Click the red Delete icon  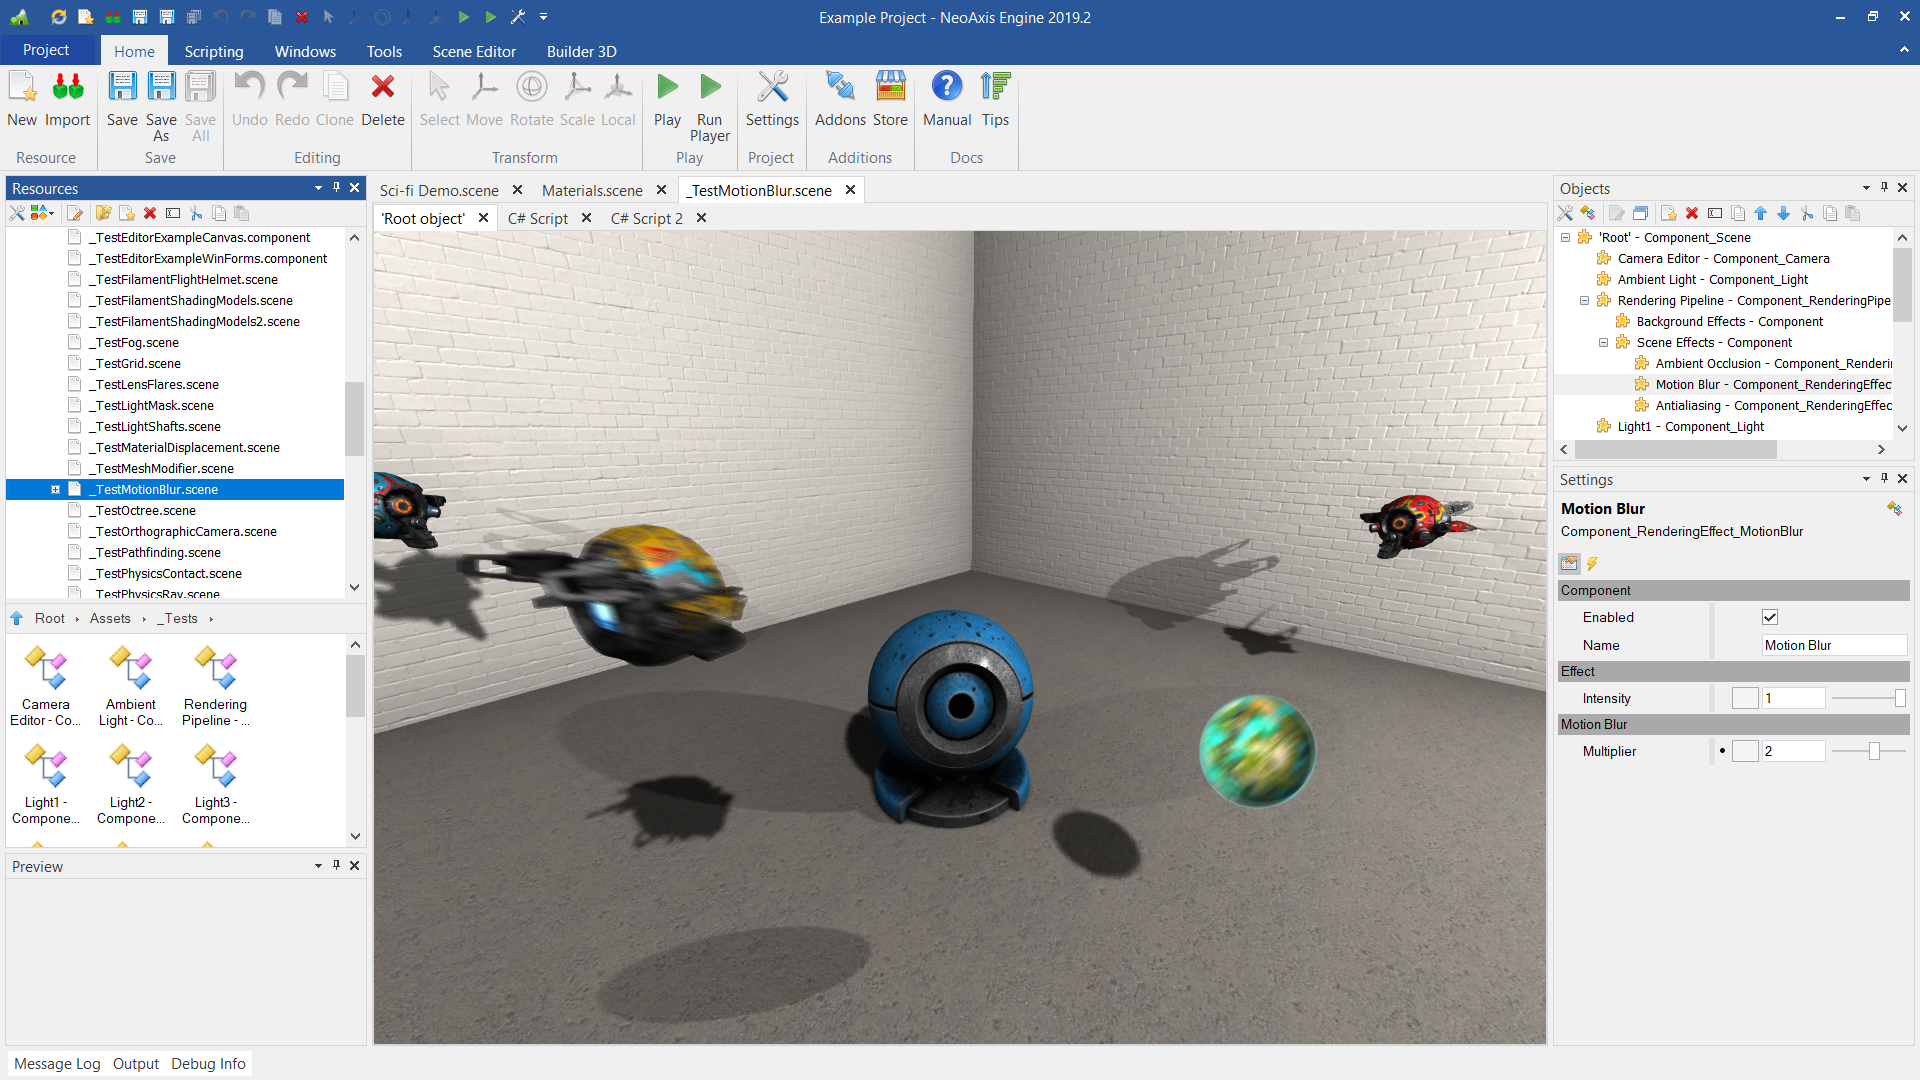click(382, 88)
